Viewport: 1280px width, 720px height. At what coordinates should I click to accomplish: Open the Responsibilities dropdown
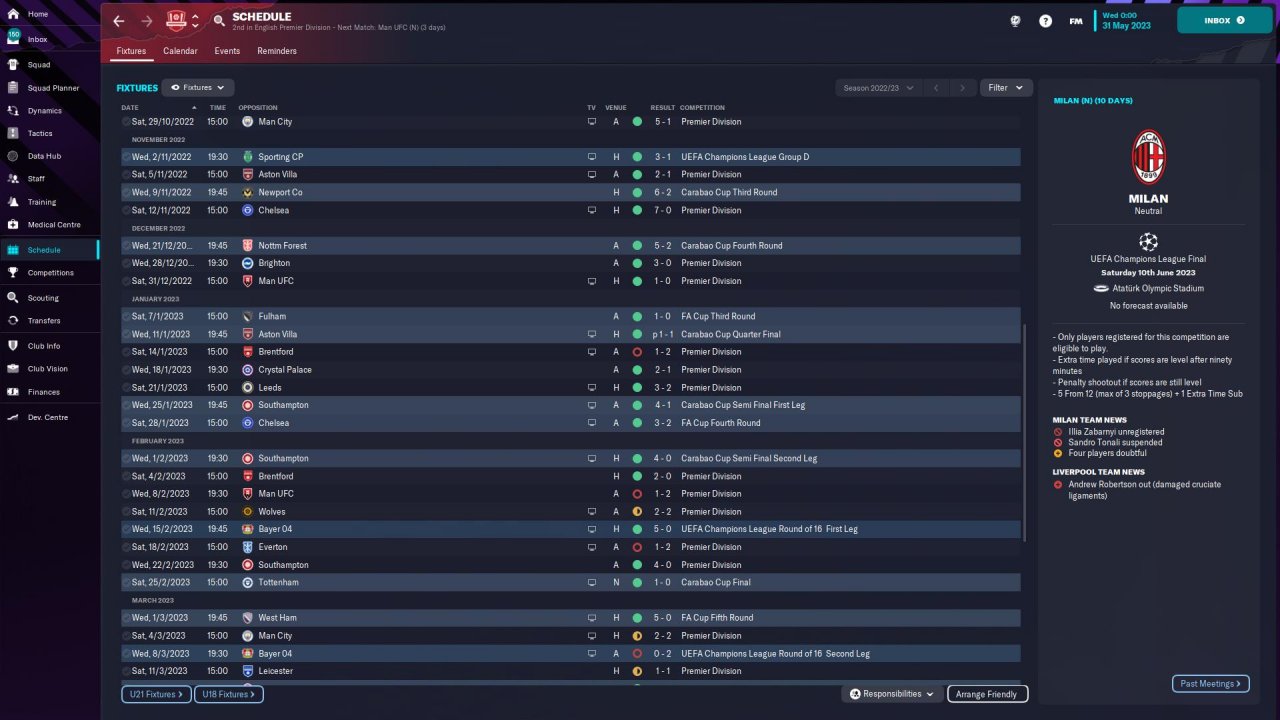[x=892, y=694]
